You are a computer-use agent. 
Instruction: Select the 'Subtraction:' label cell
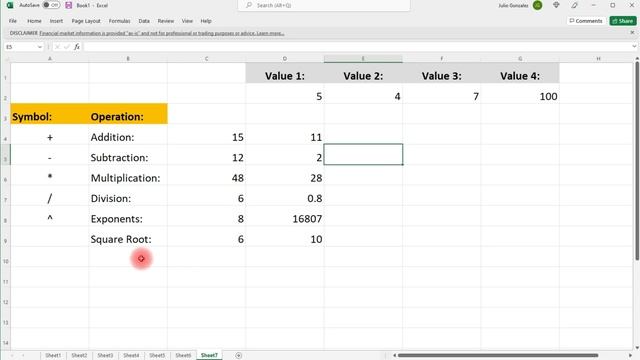128,155
